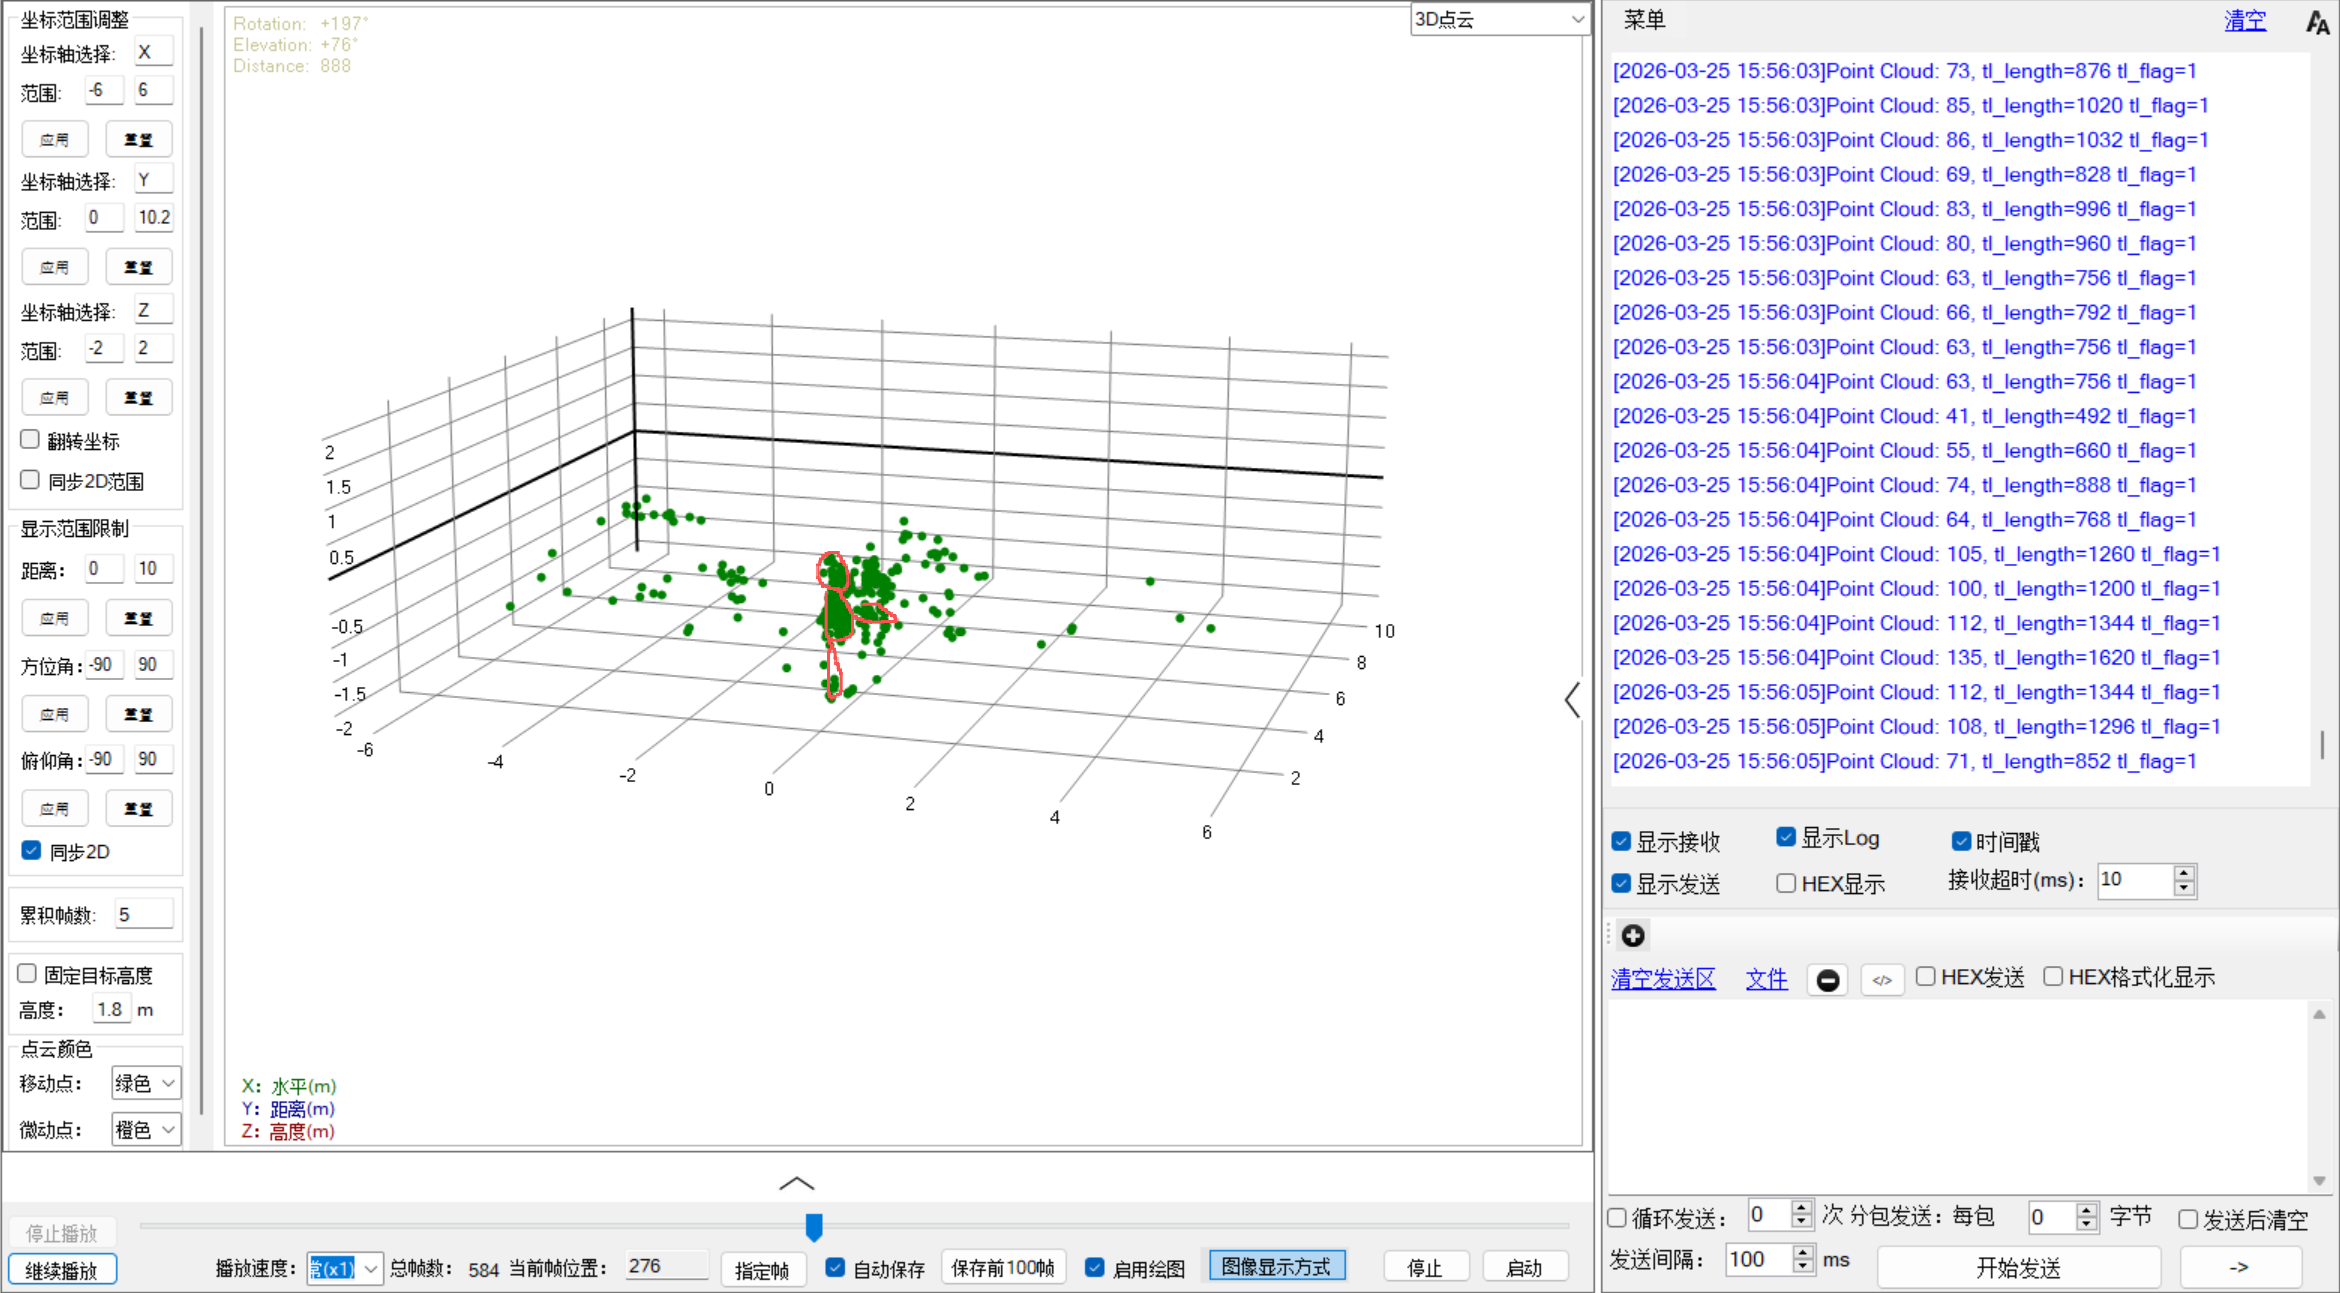2340x1293 pixels.
Task: Click the upward chevron below the 3D plot
Action: point(796,1184)
